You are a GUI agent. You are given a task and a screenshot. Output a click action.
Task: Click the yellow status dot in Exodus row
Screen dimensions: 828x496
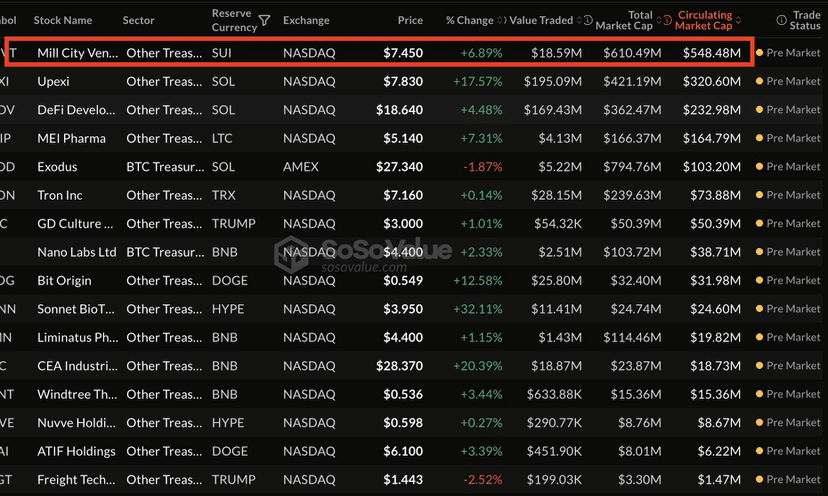point(759,166)
